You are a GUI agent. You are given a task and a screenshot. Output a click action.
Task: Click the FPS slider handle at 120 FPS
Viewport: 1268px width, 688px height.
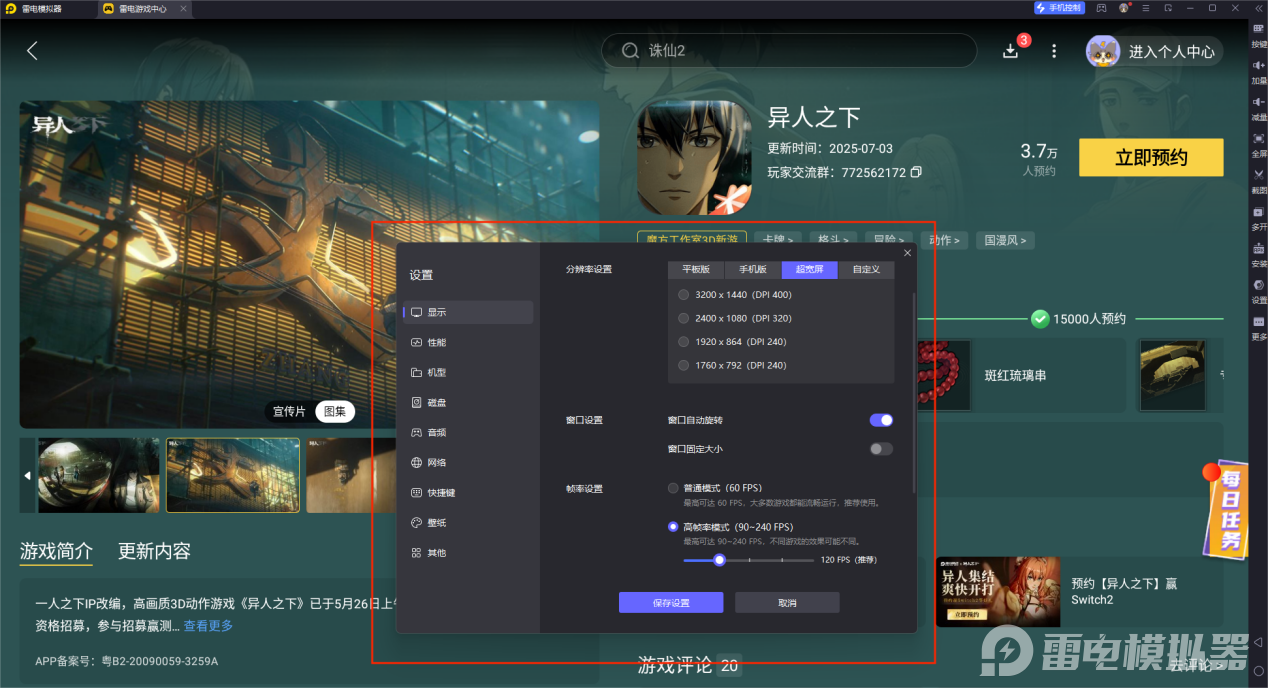pyautogui.click(x=719, y=560)
